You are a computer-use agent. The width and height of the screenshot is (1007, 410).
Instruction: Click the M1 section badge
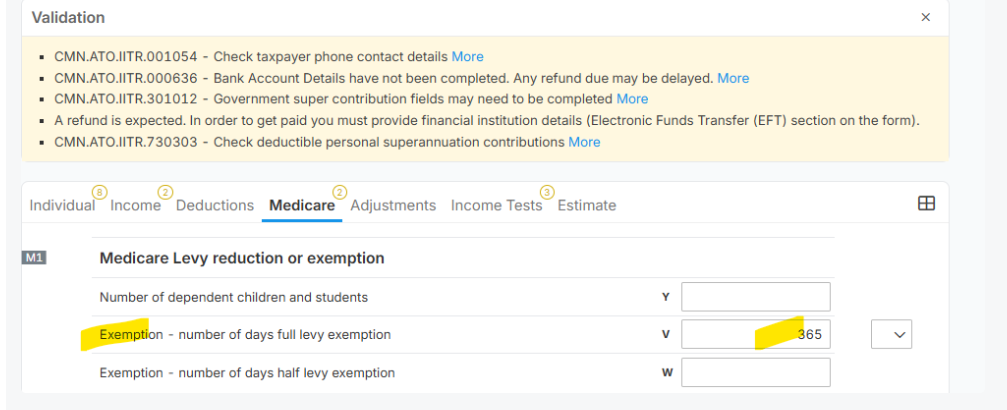click(x=35, y=258)
